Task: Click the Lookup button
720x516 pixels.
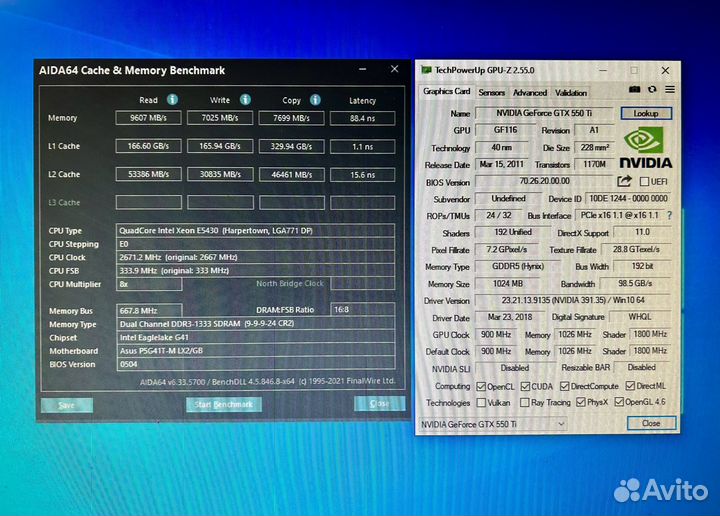Action: (646, 113)
